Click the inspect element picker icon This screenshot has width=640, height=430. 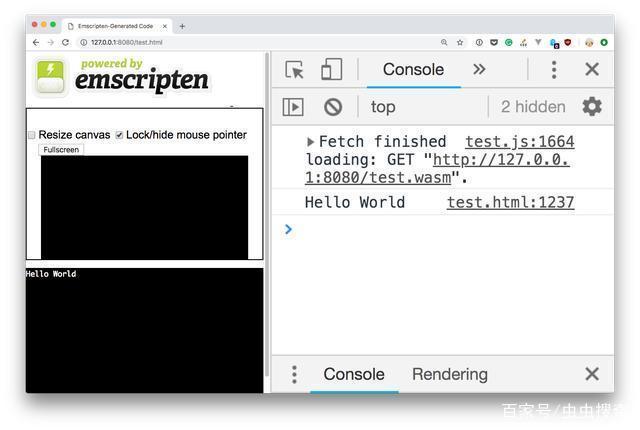pos(294,69)
